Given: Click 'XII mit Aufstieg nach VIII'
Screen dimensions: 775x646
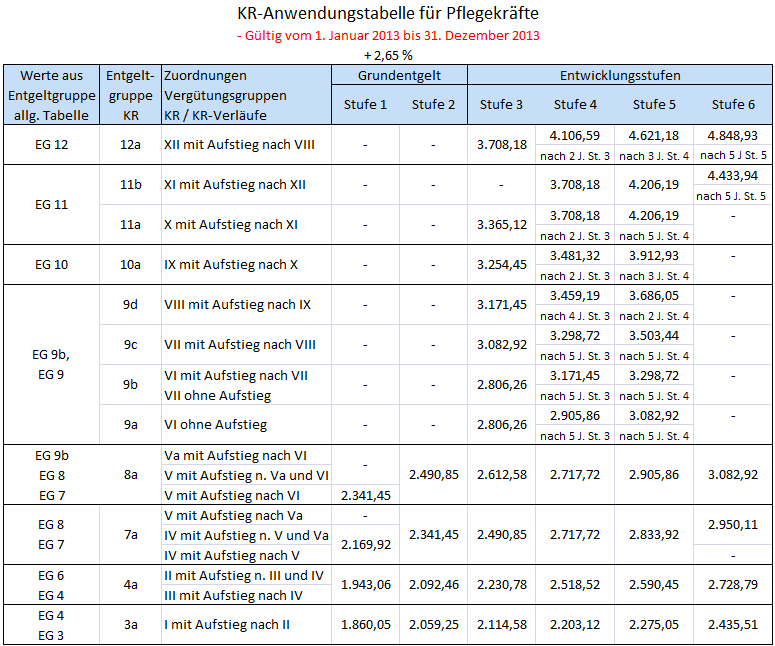Looking at the screenshot, I should tap(239, 145).
